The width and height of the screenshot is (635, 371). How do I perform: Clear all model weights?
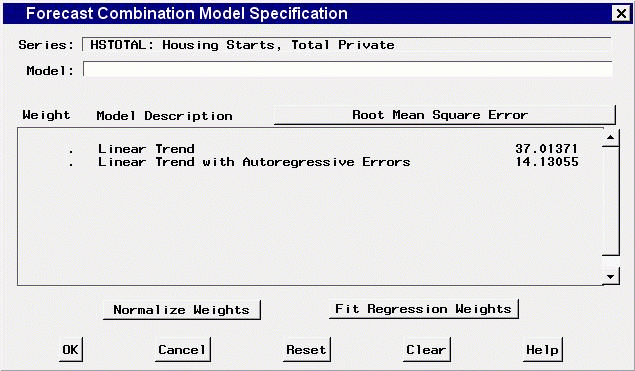(x=426, y=349)
